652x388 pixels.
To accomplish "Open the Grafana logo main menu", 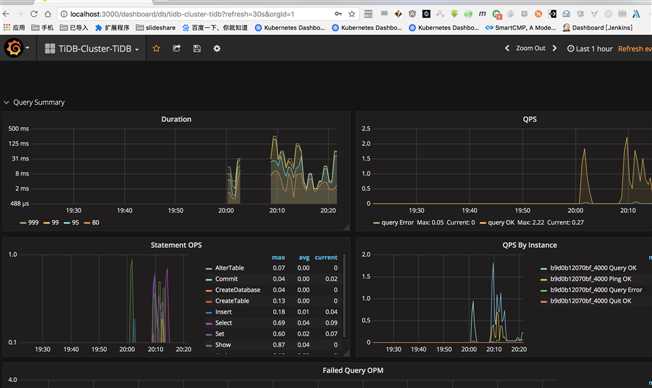I will 13,48.
